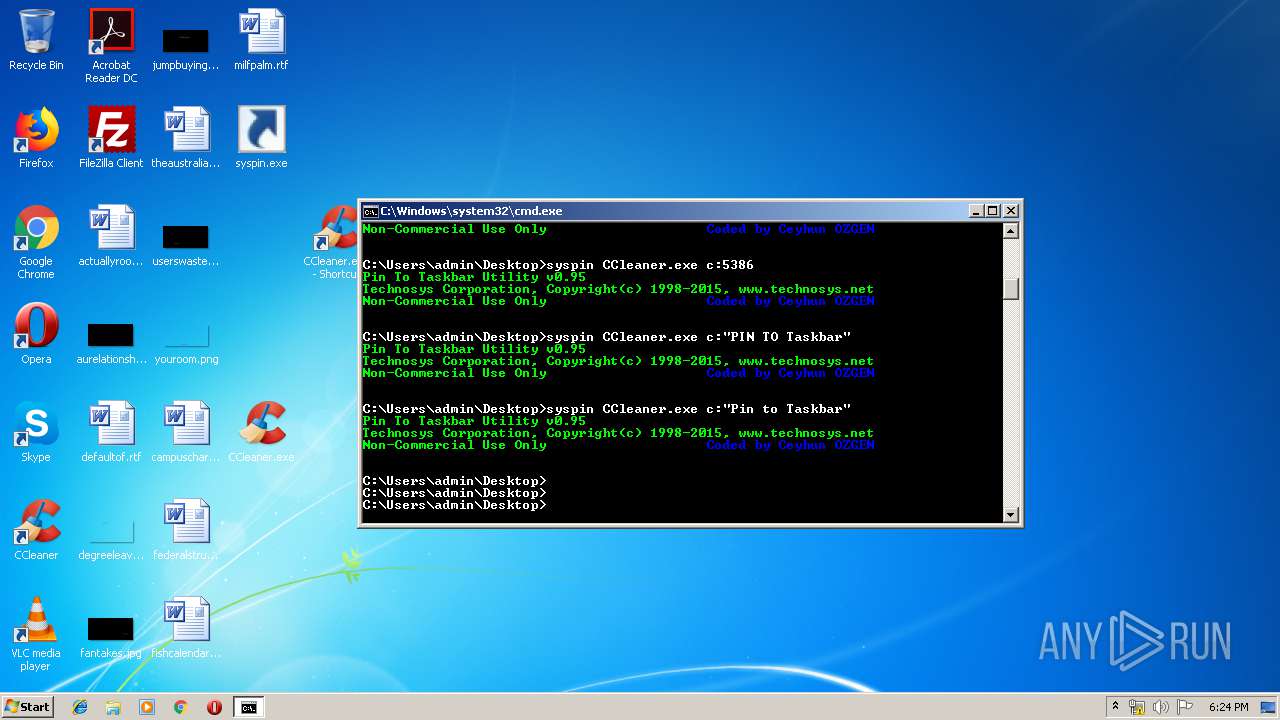Open Windows Explorer from taskbar
Image resolution: width=1280 pixels, height=720 pixels.
(x=113, y=707)
